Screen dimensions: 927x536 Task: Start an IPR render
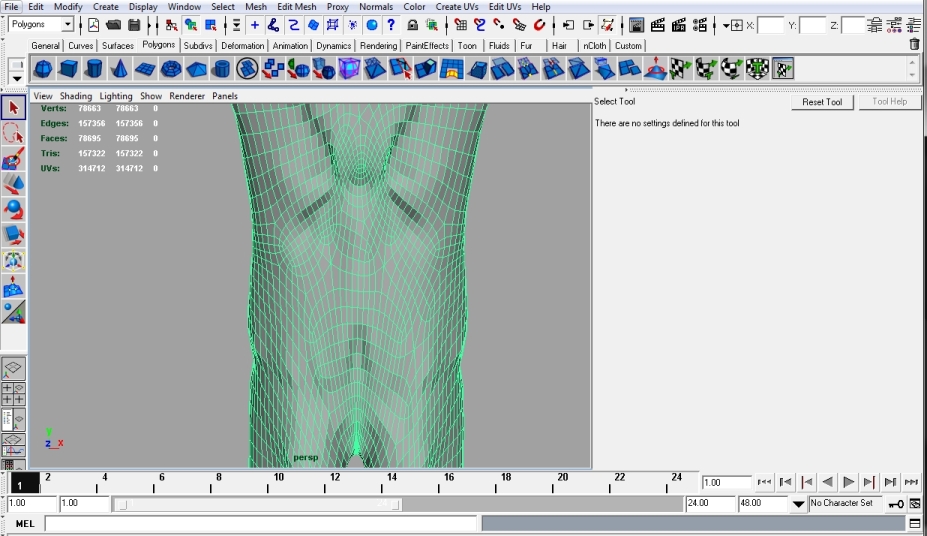click(679, 25)
